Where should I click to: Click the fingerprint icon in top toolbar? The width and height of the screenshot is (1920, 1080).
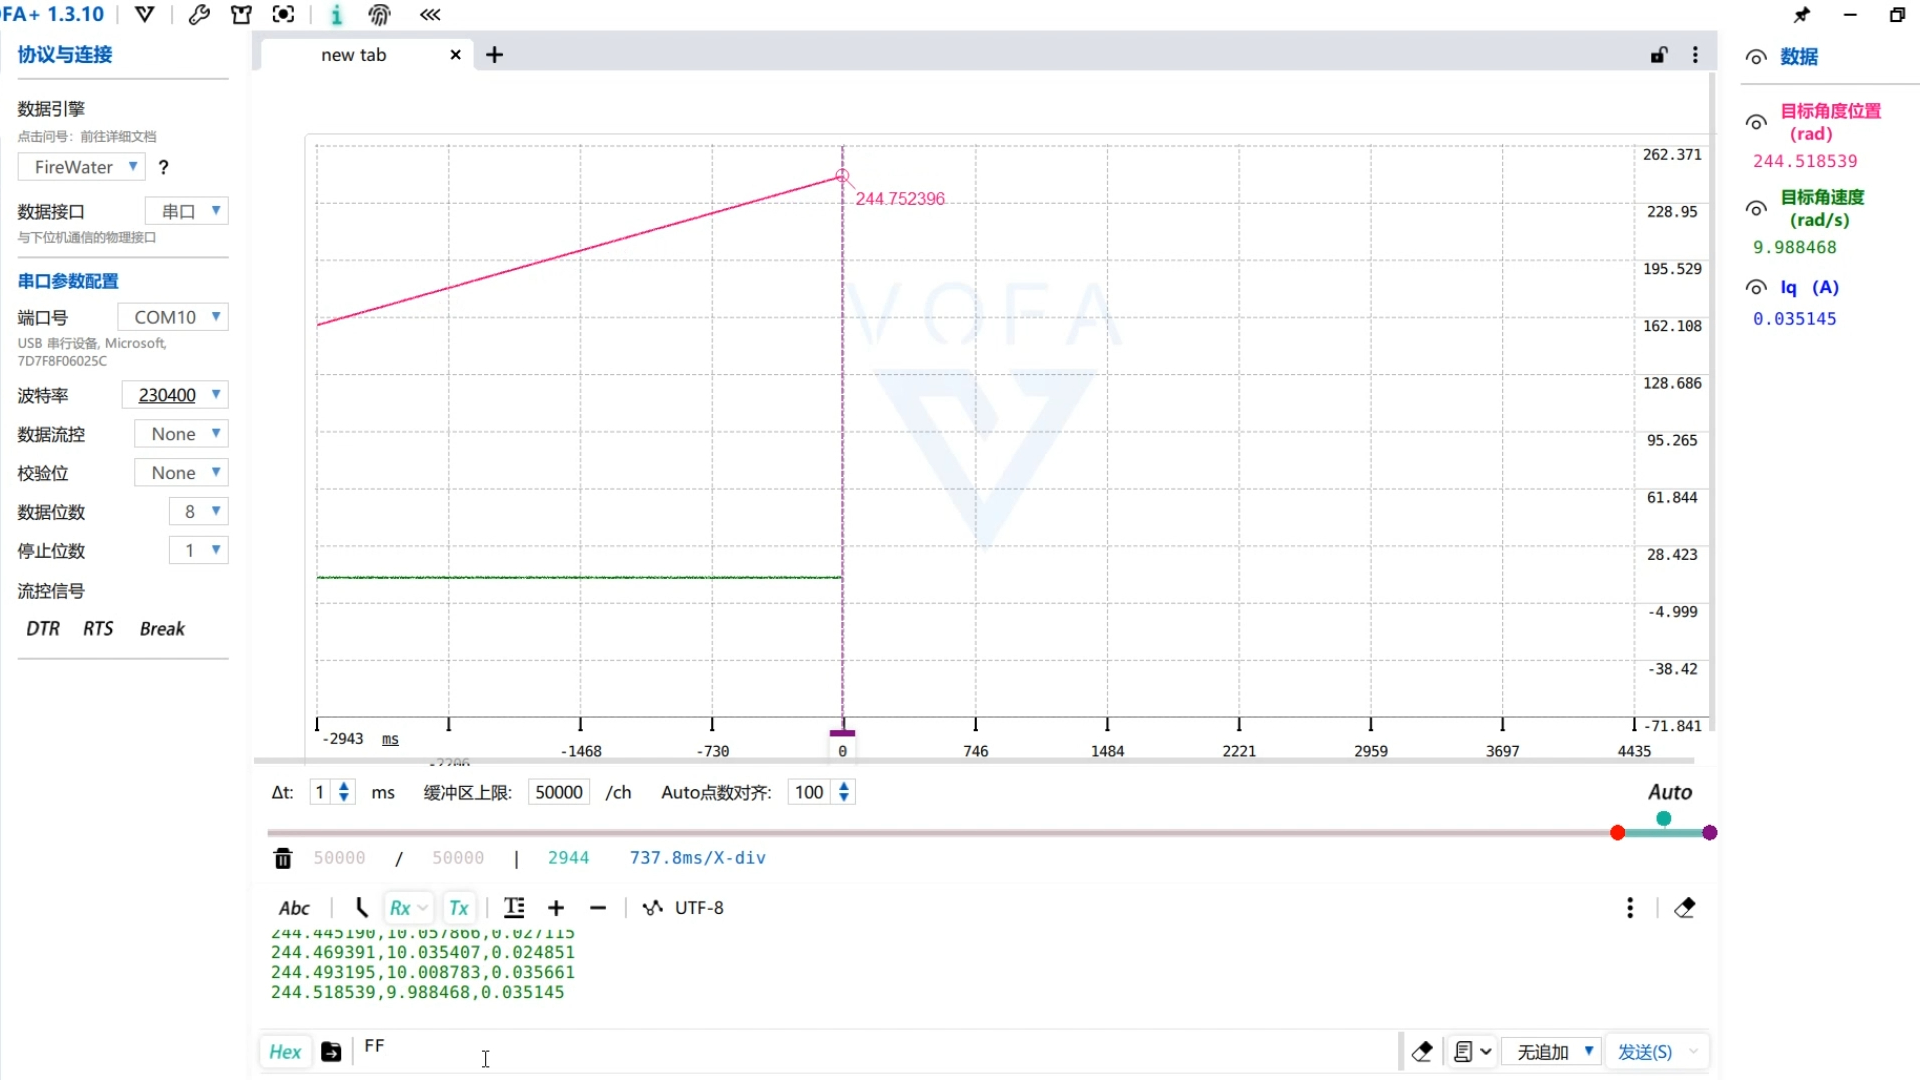(x=379, y=15)
